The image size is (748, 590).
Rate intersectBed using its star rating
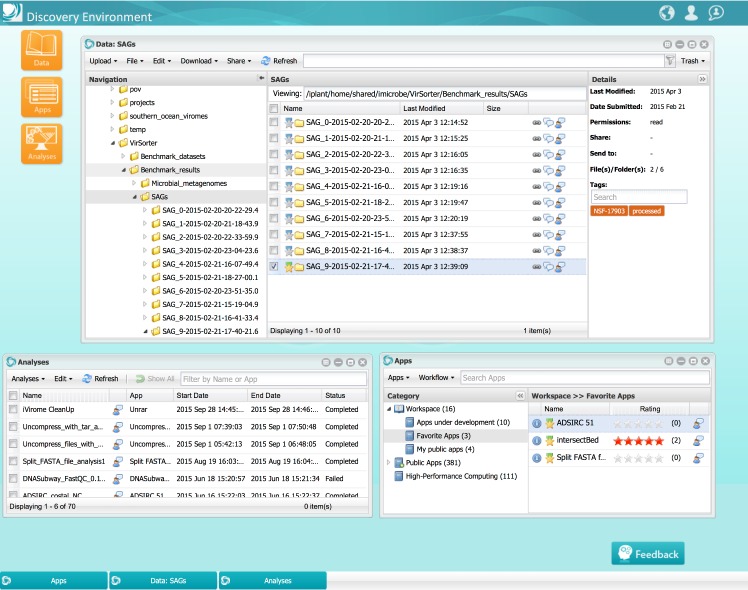pyautogui.click(x=636, y=440)
